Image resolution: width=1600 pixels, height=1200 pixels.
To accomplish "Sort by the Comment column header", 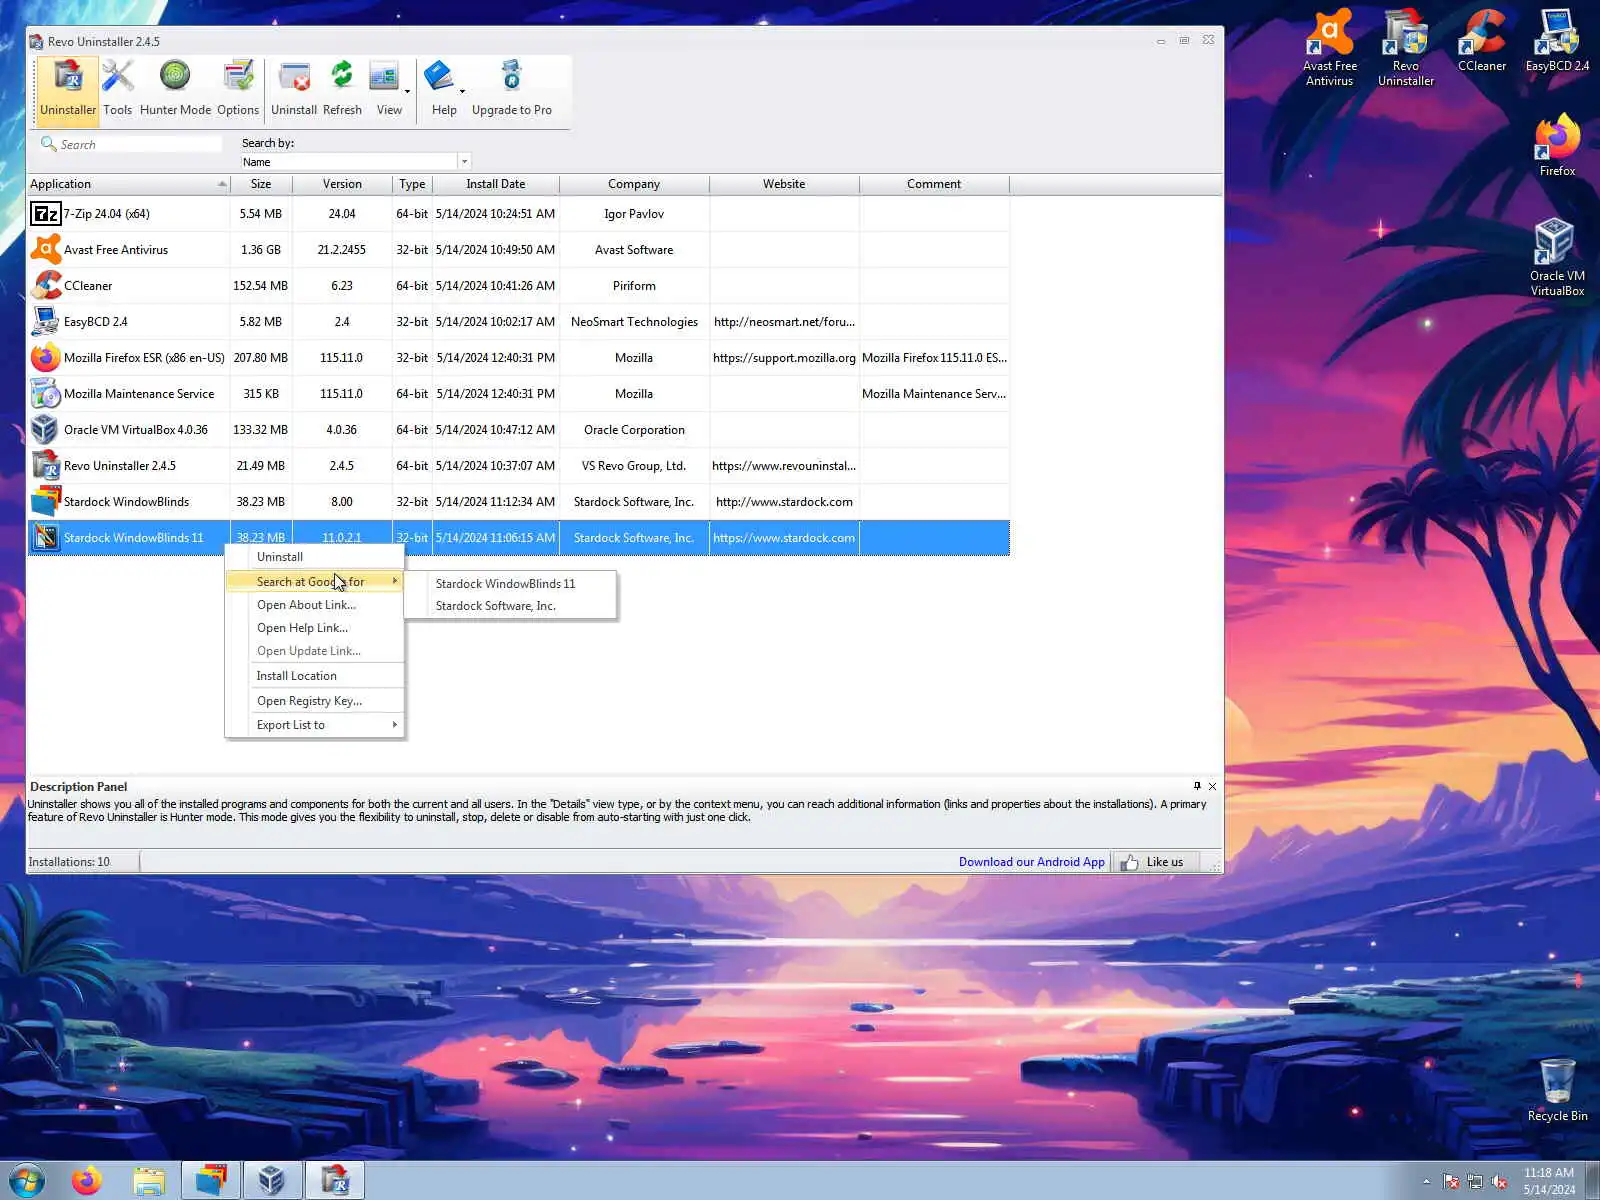I will [x=934, y=184].
